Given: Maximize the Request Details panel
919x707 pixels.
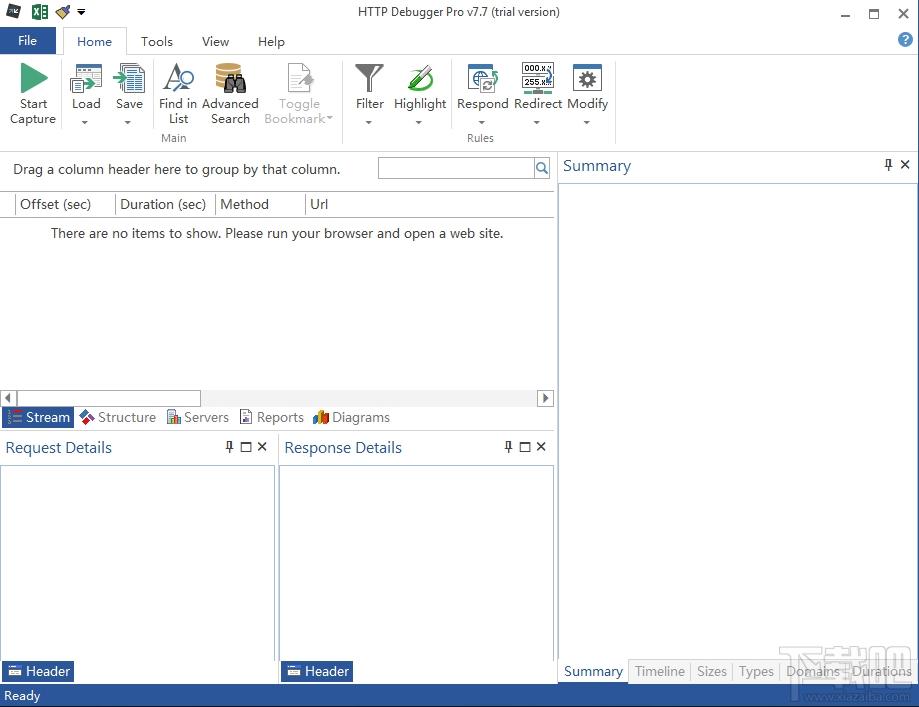Looking at the screenshot, I should point(246,447).
